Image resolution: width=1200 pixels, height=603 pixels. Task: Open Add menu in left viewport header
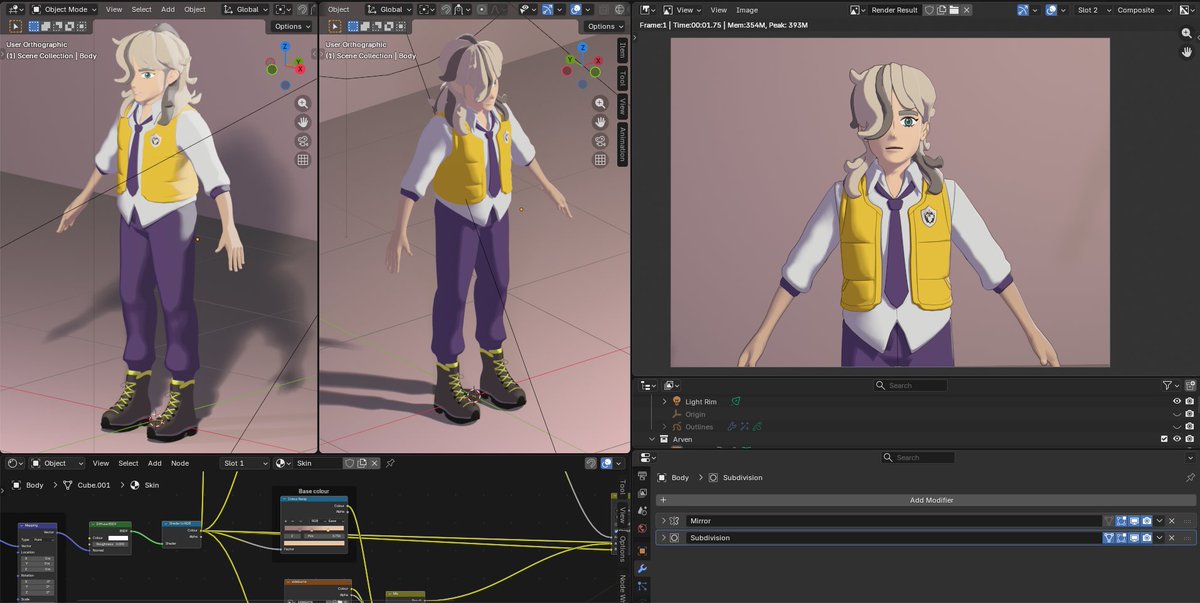coord(167,9)
